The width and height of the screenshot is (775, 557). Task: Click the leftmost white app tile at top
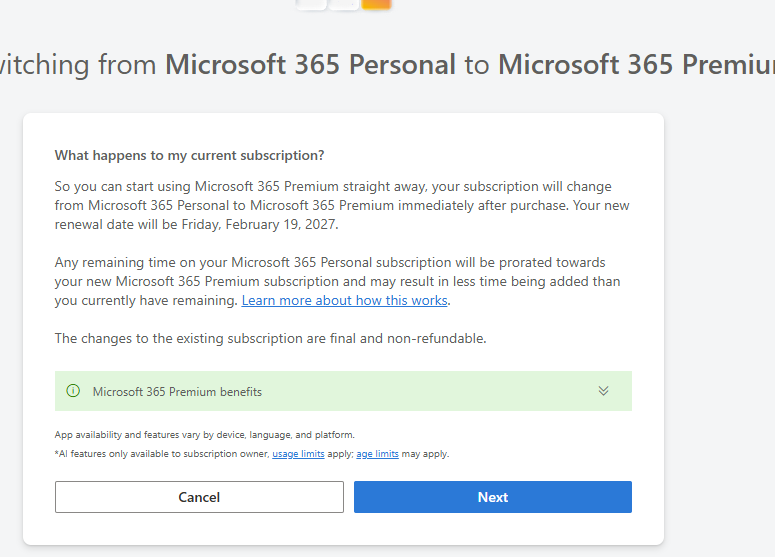[x=311, y=4]
